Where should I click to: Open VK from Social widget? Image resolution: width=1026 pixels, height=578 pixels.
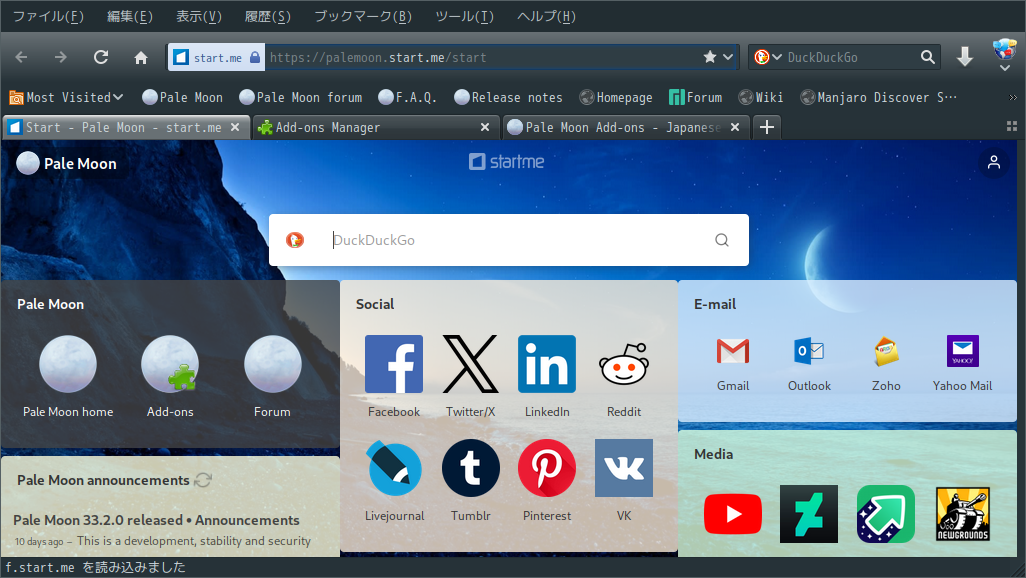click(624, 468)
